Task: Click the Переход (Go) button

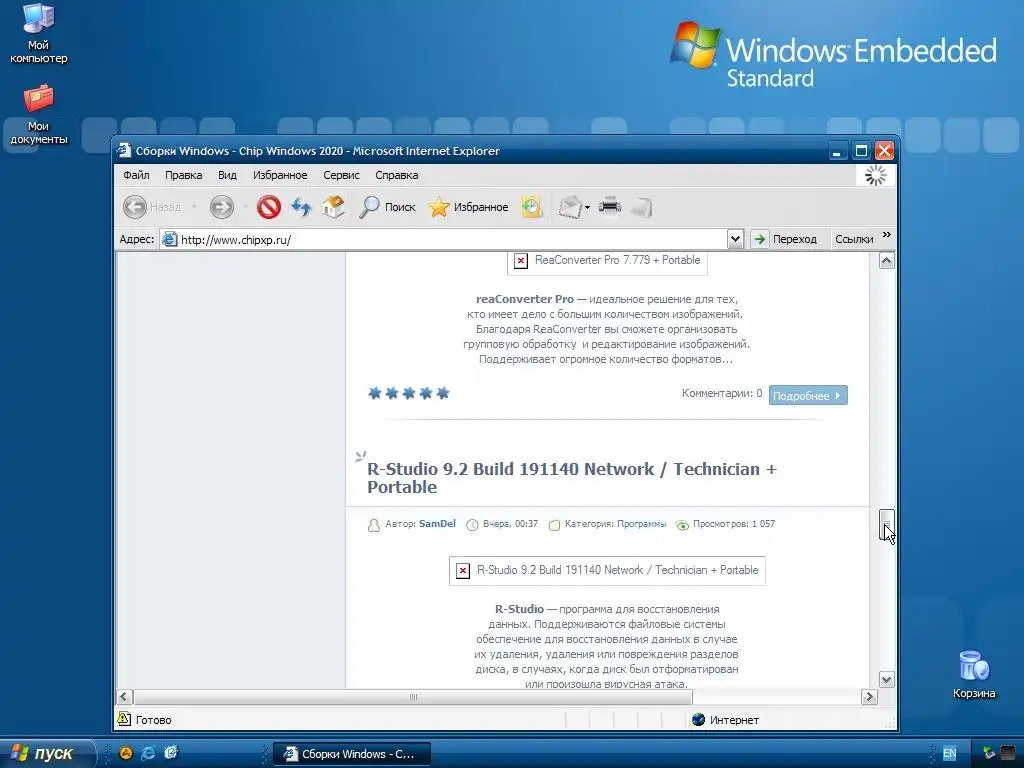Action: 786,240
